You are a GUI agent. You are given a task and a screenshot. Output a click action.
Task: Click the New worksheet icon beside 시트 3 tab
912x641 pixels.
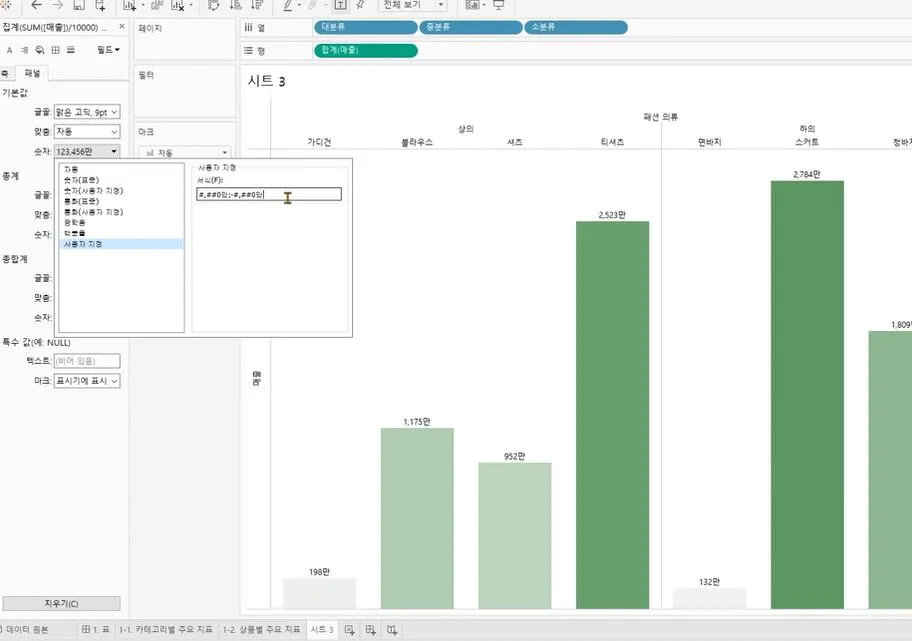pyautogui.click(x=349, y=629)
